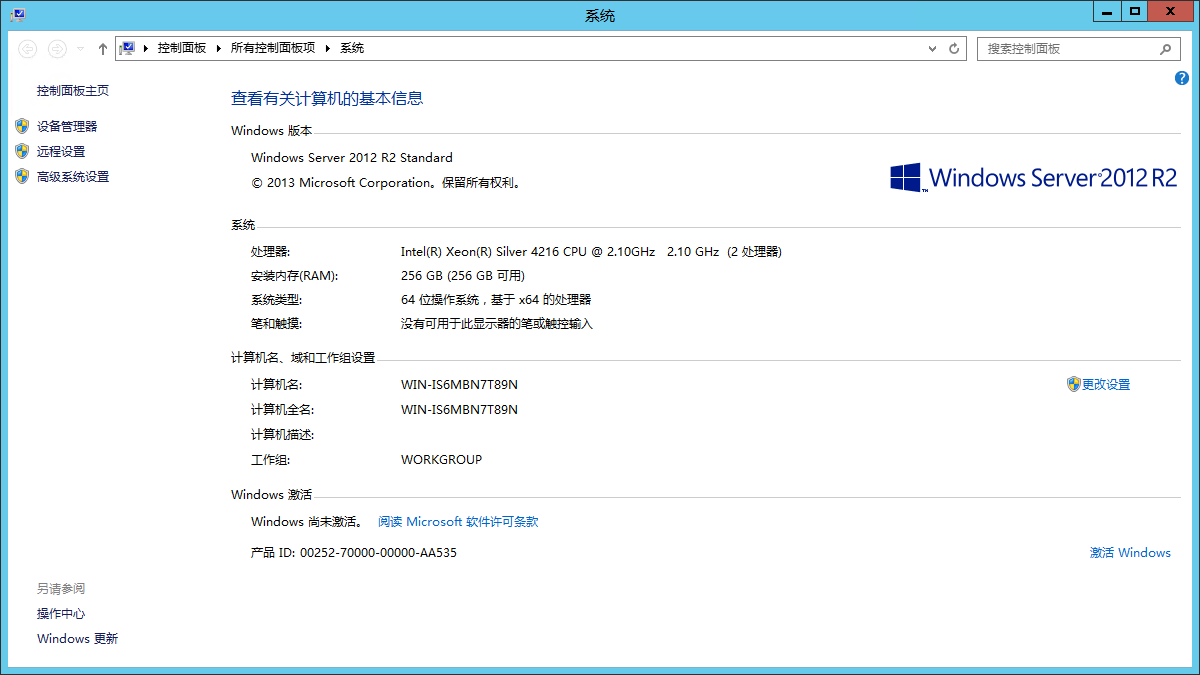Click computer name value WIN-IS6MBN7T89N beside 计算机名
This screenshot has height=675, width=1200.
coord(459,385)
